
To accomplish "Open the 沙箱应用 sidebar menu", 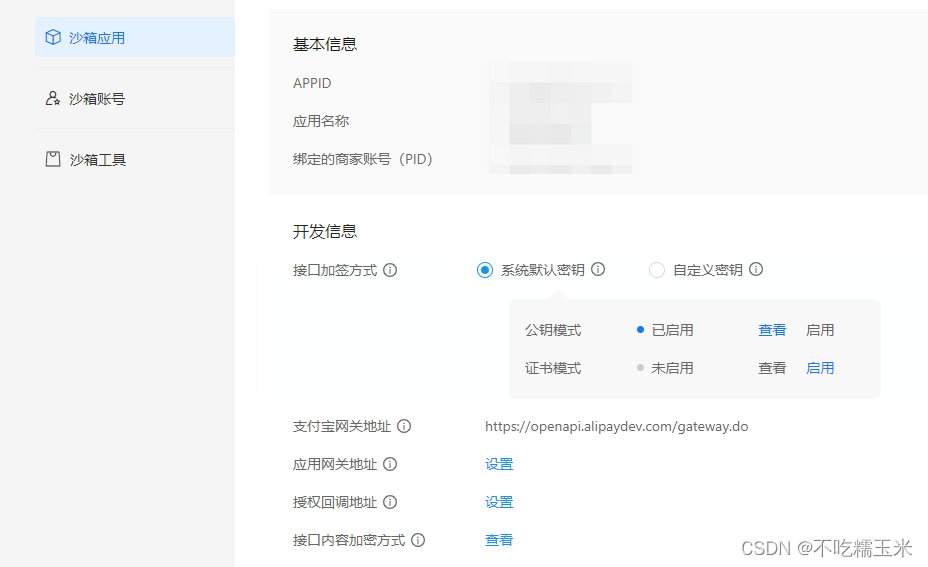I will coord(135,37).
